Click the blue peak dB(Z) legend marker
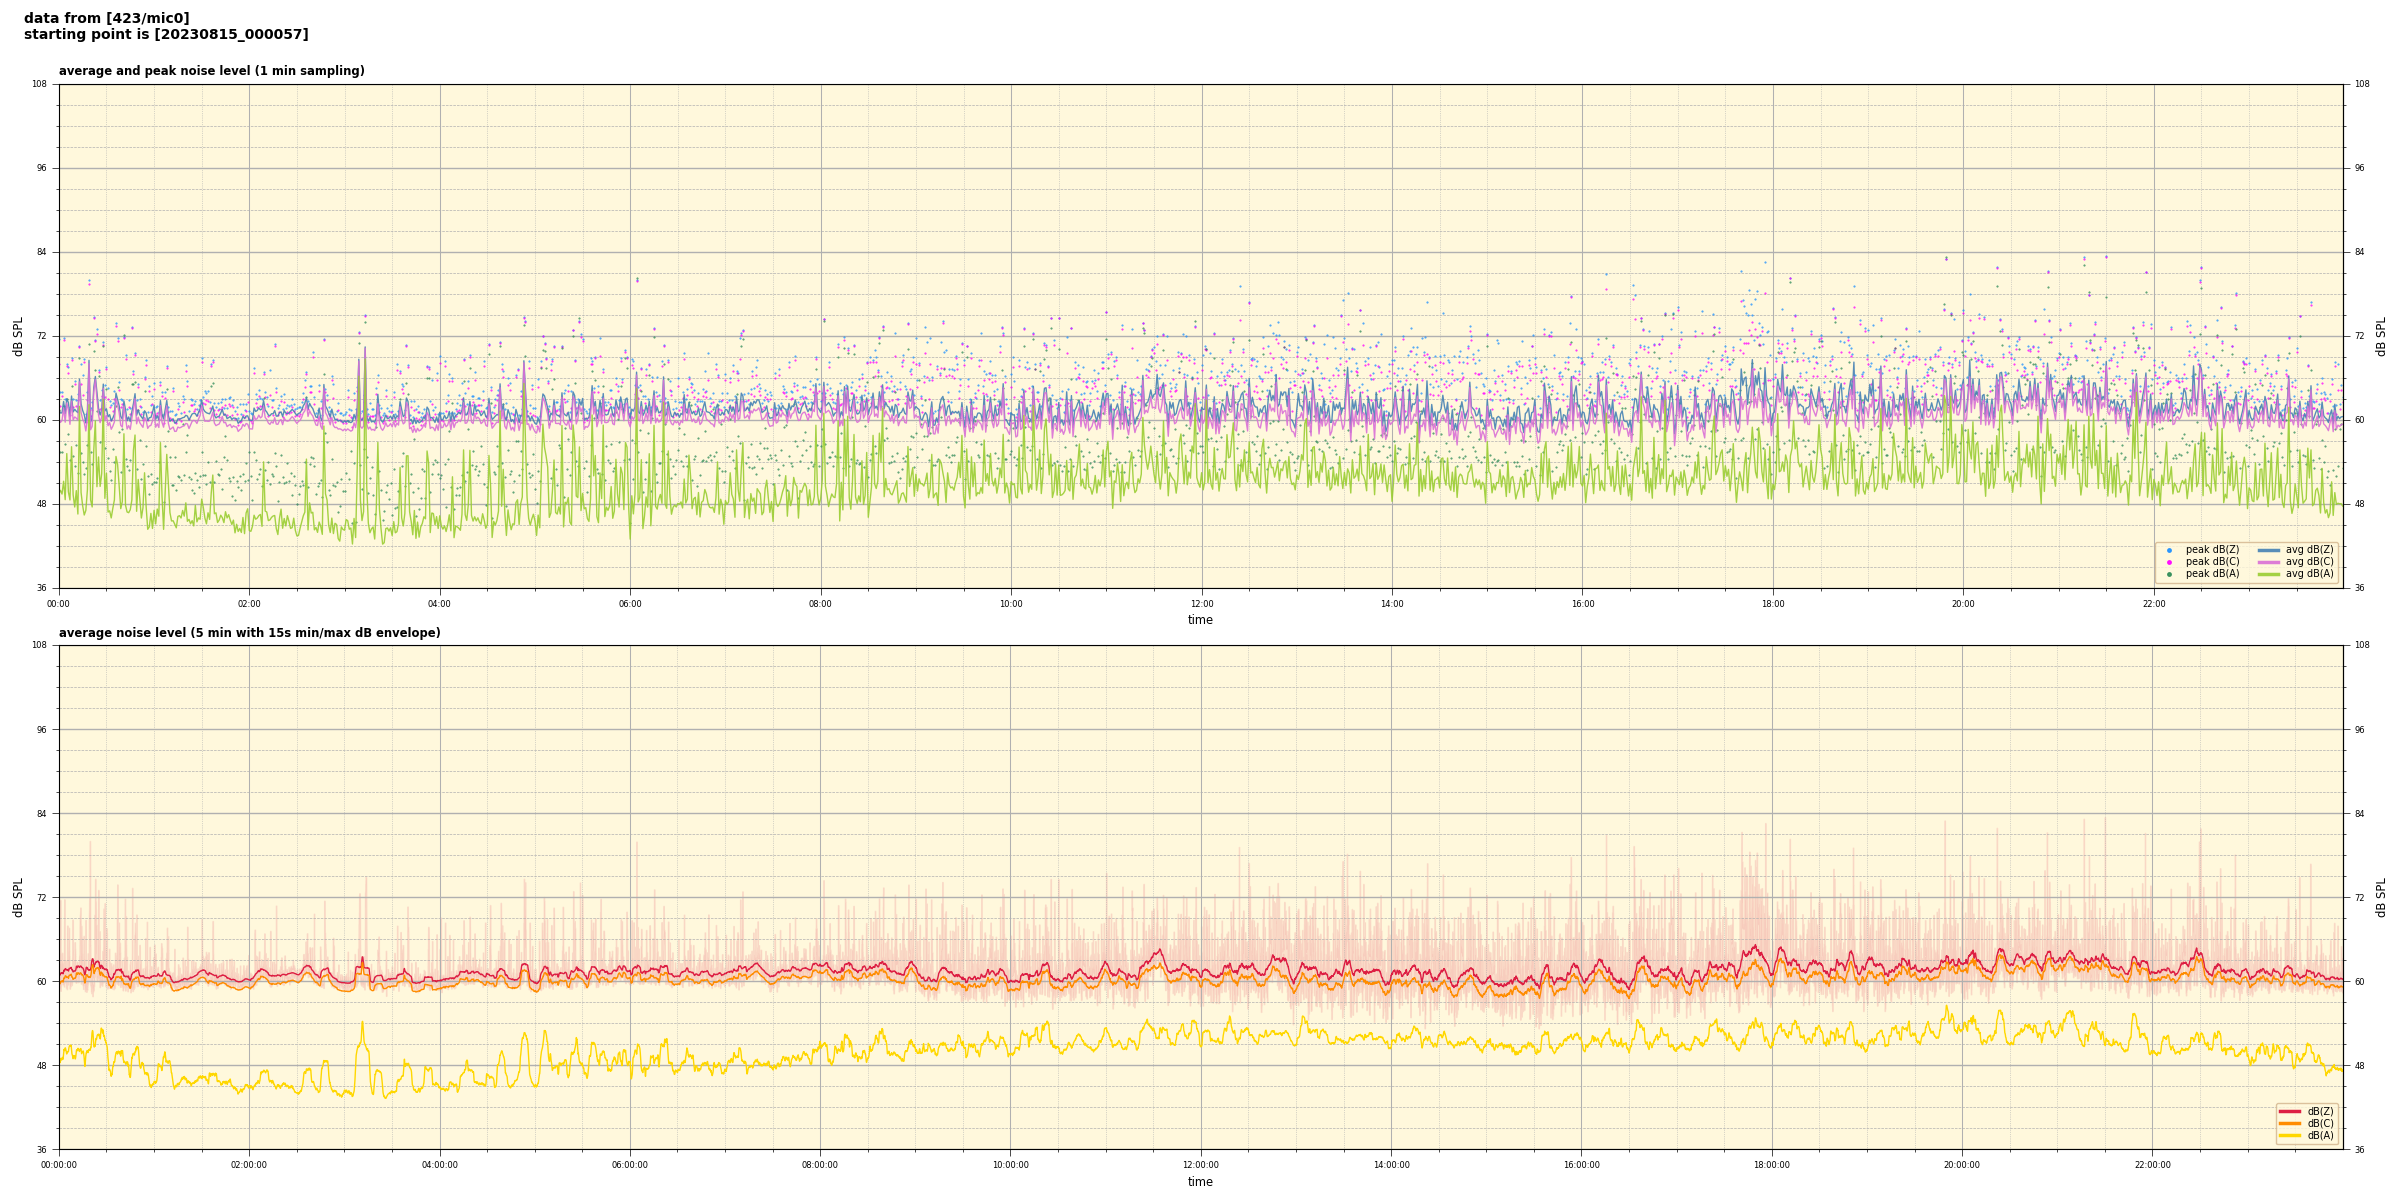 click(2169, 550)
